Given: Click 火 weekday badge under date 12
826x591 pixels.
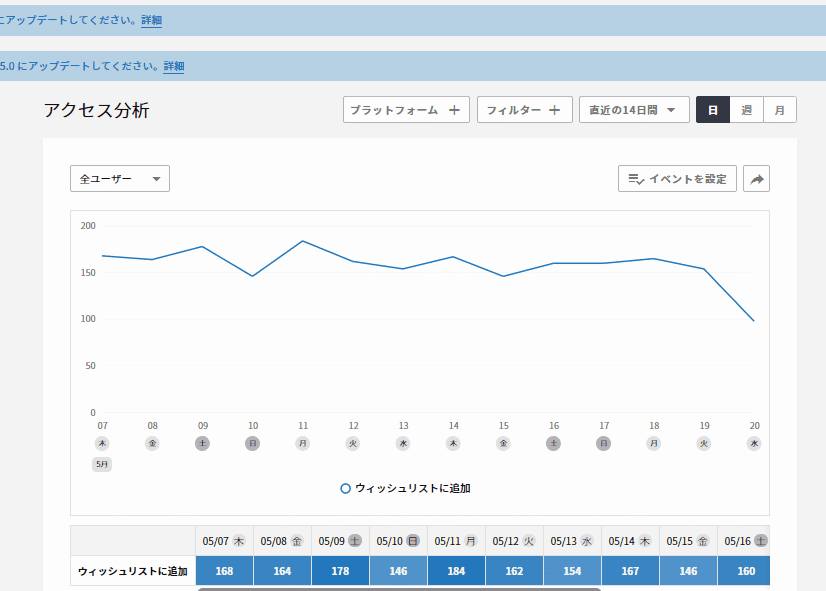Looking at the screenshot, I should coord(353,444).
